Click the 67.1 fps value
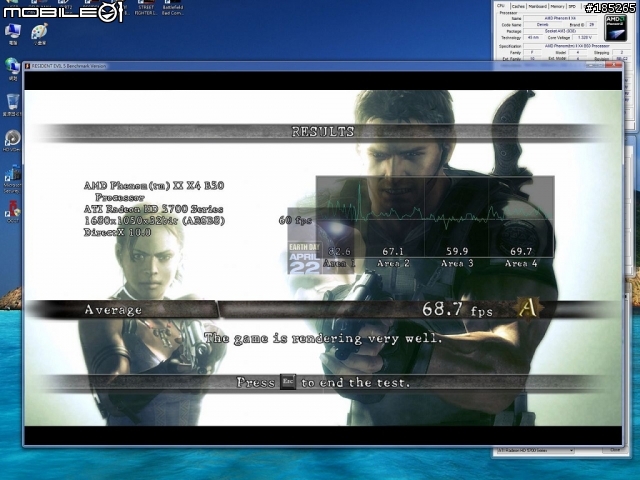Viewport: 640px width, 480px height. [393, 251]
